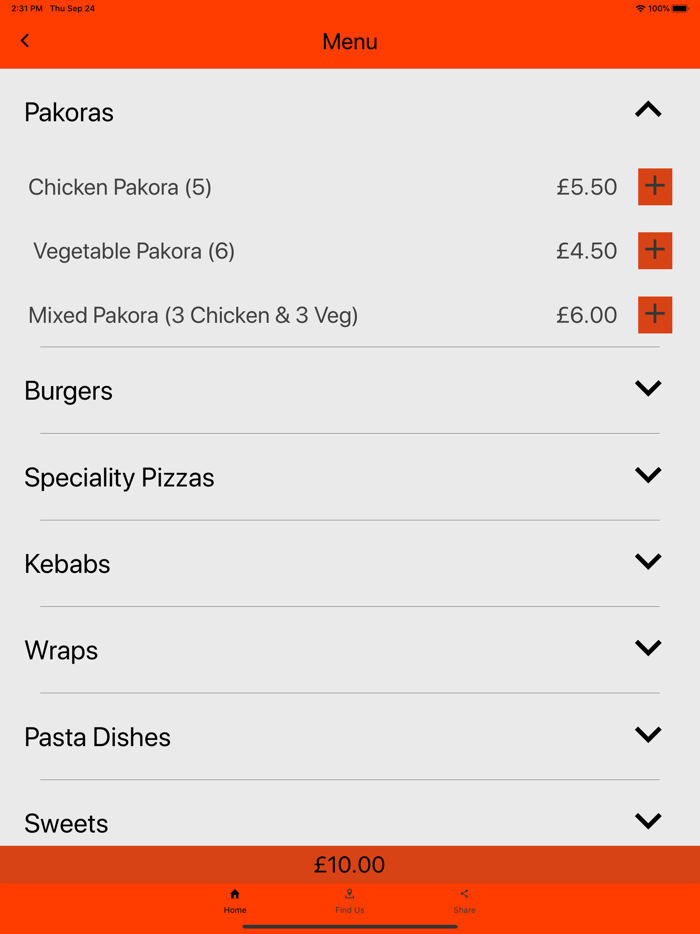Open the Kebabs category chevron

648,561
